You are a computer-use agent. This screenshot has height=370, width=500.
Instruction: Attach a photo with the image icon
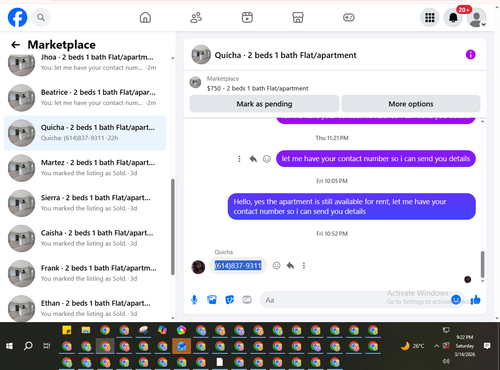pyautogui.click(x=212, y=300)
